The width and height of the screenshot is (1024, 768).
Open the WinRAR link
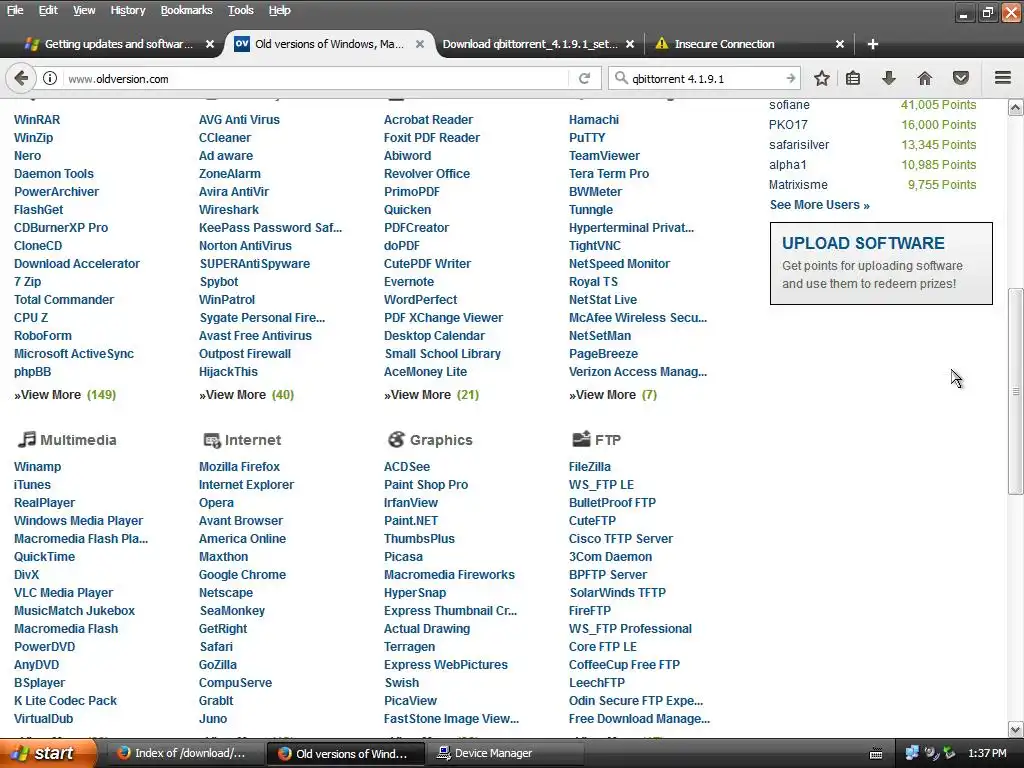37,120
